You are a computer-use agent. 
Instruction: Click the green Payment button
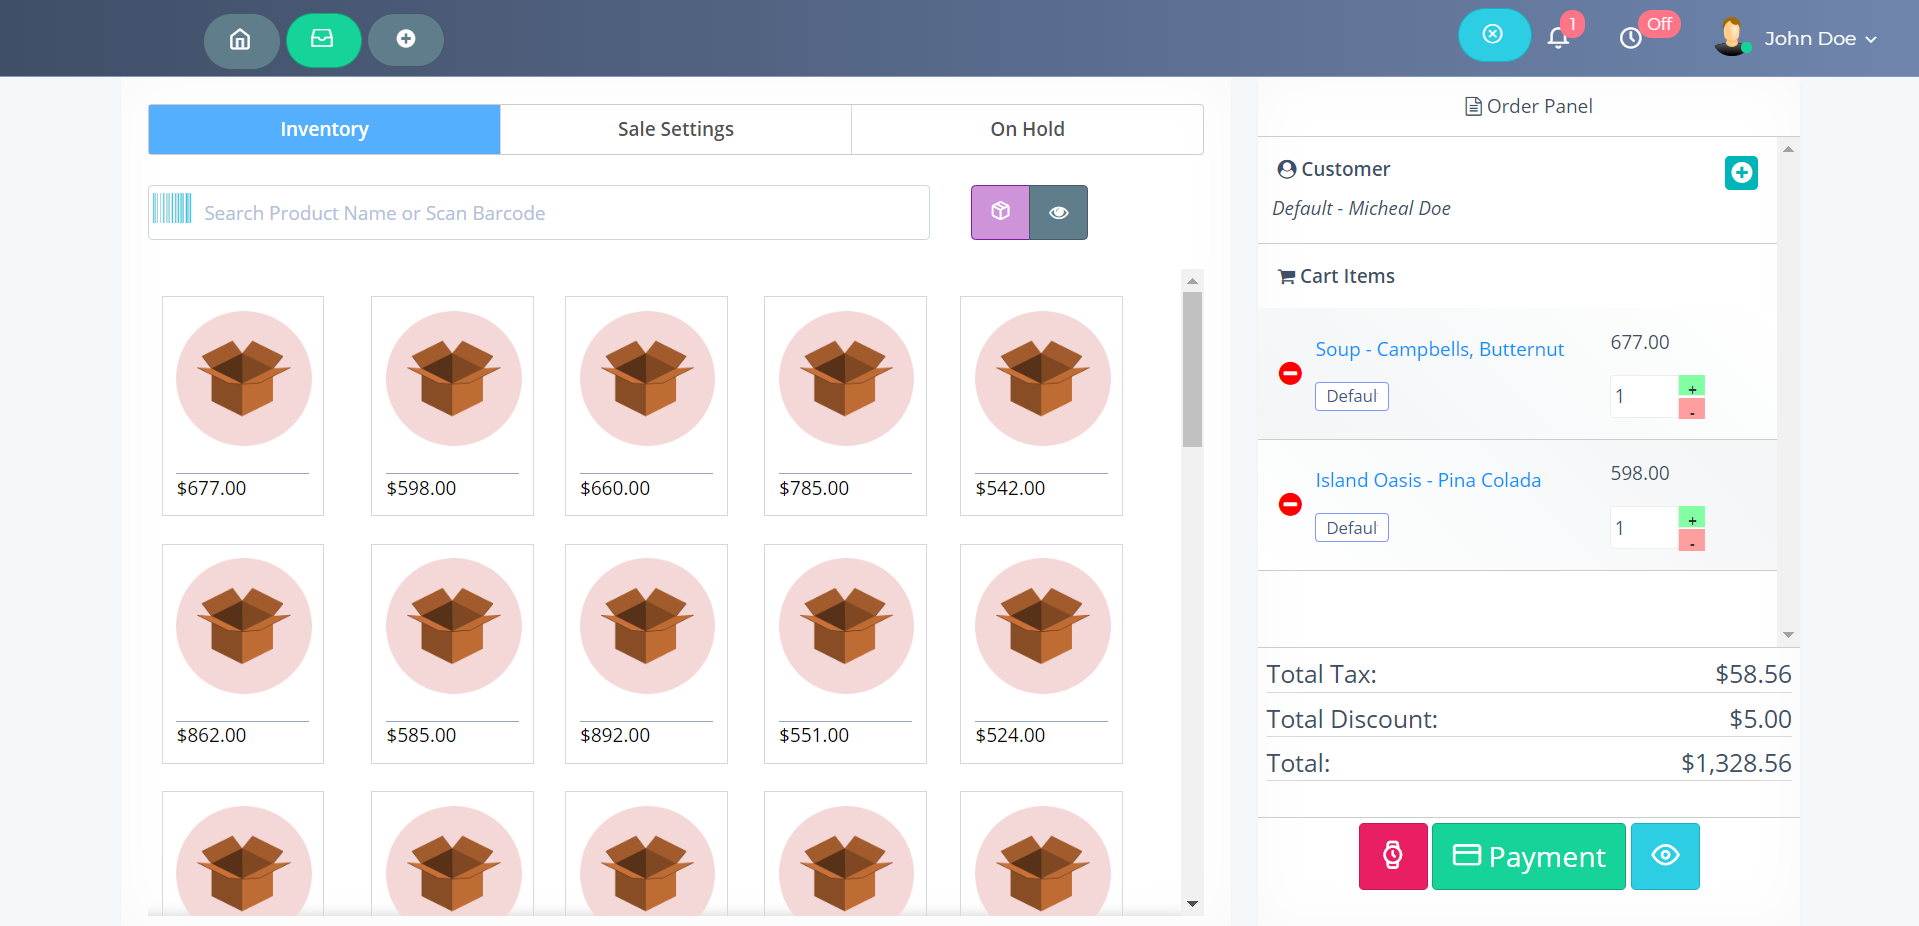[1528, 856]
